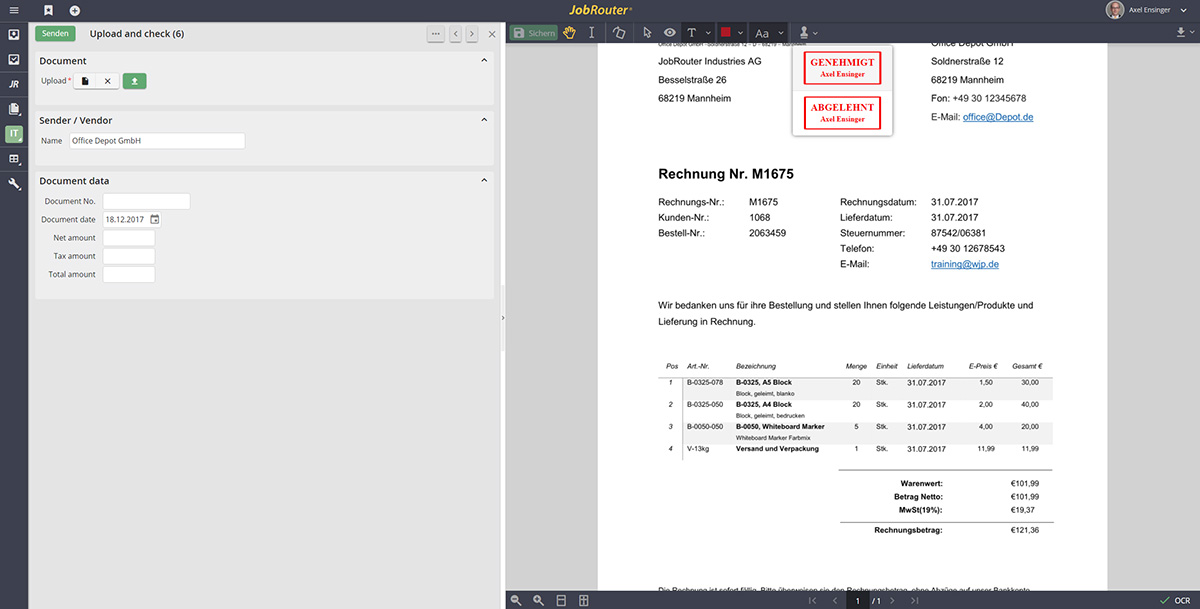This screenshot has height=609, width=1200.
Task: Click the Senden button
Action: tap(55, 33)
